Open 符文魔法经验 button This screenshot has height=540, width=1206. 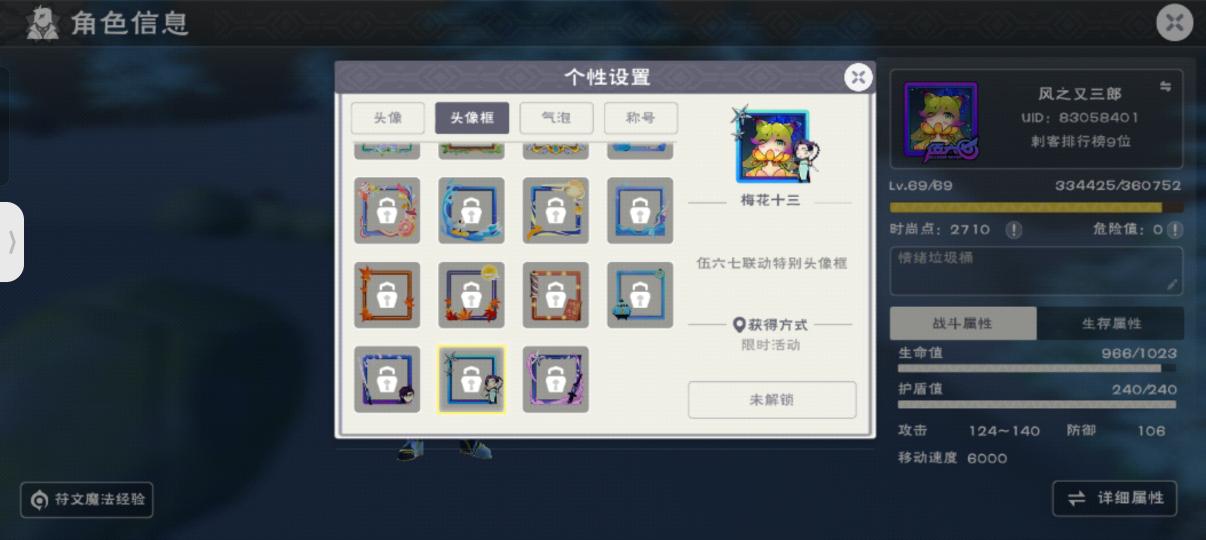pos(87,500)
